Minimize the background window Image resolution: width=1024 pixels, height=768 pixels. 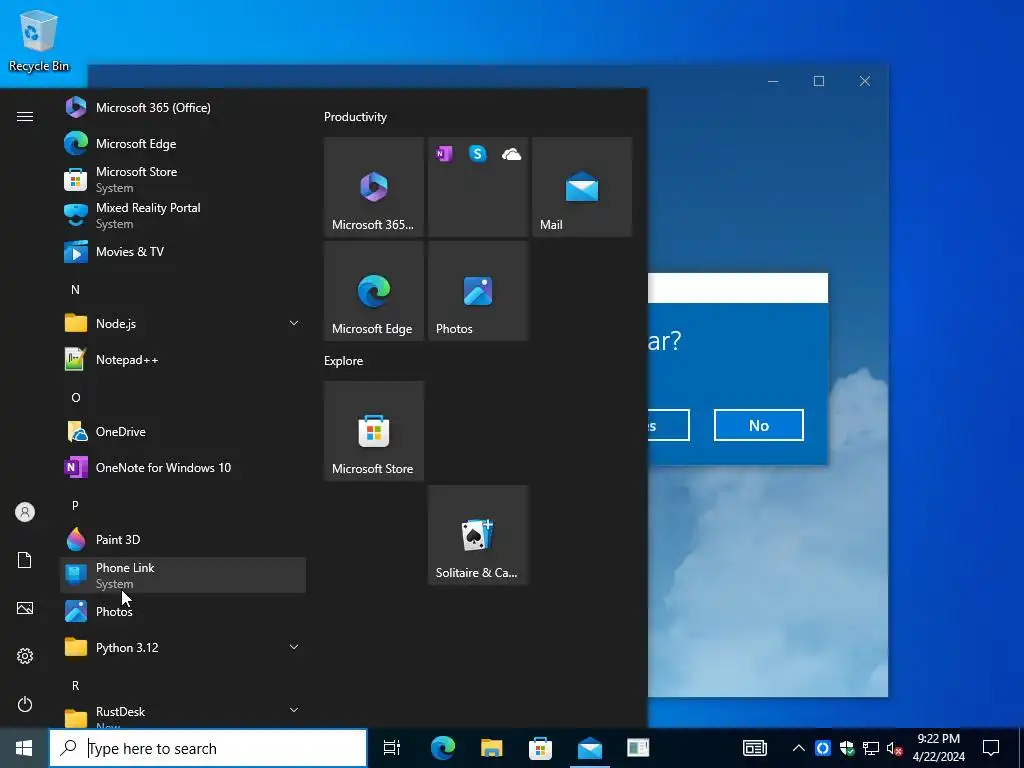(x=773, y=81)
